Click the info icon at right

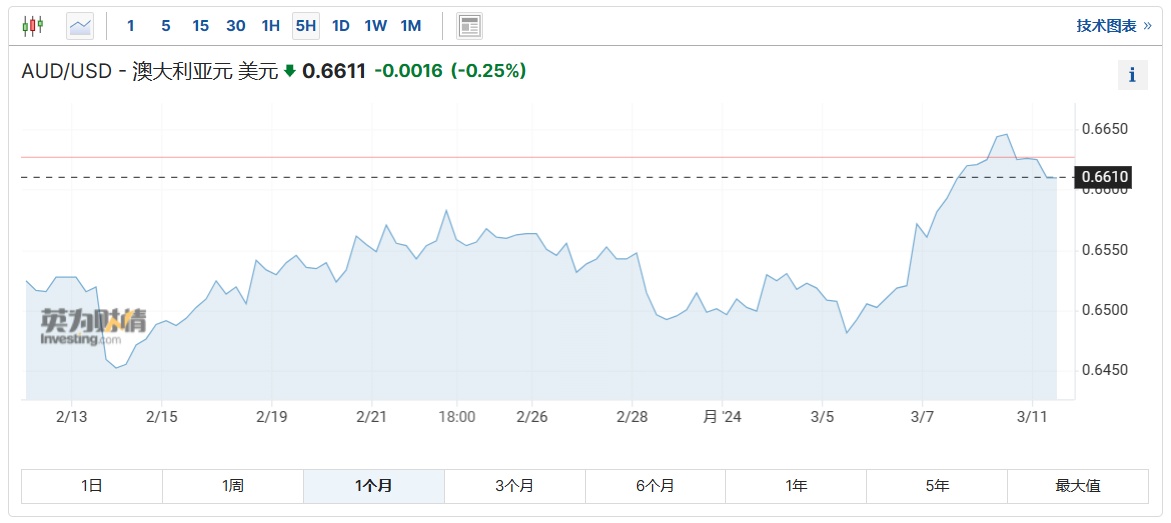click(x=1132, y=75)
